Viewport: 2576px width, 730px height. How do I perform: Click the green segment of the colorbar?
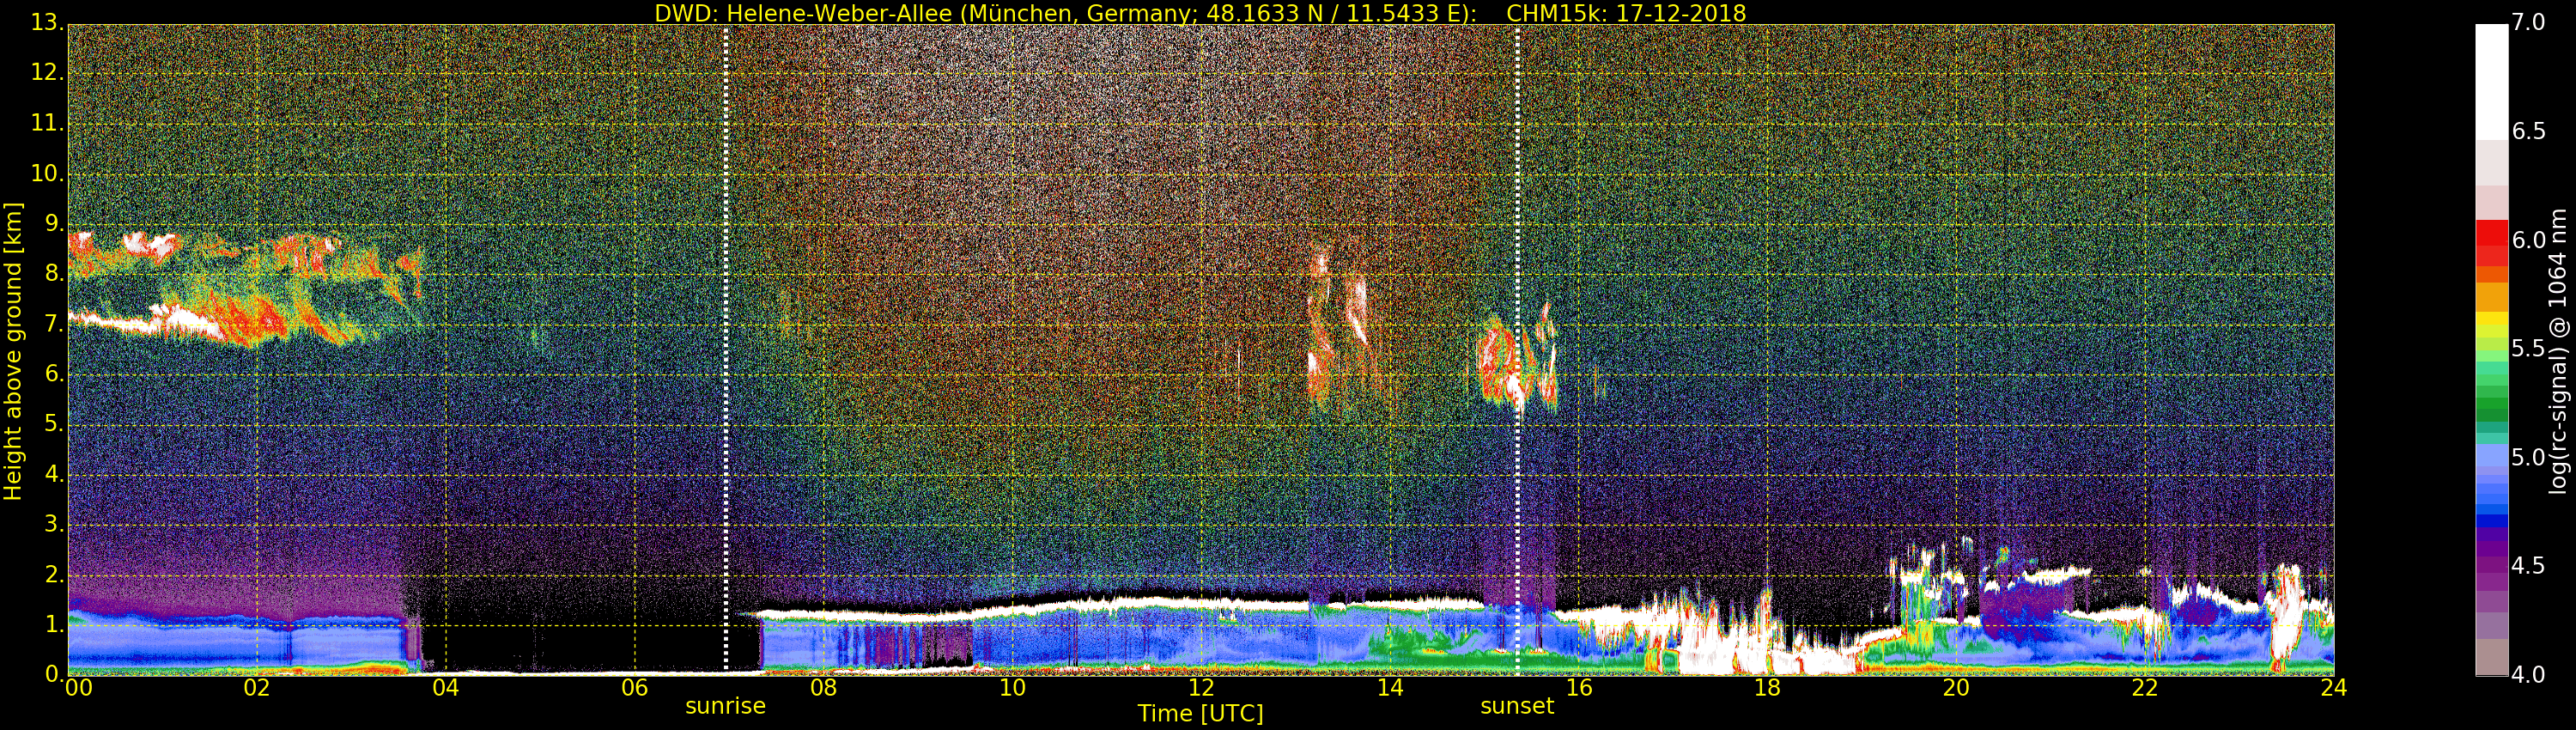point(2491,398)
